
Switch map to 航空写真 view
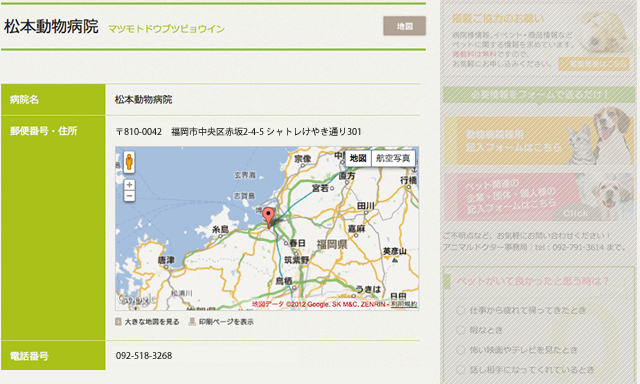point(393,158)
